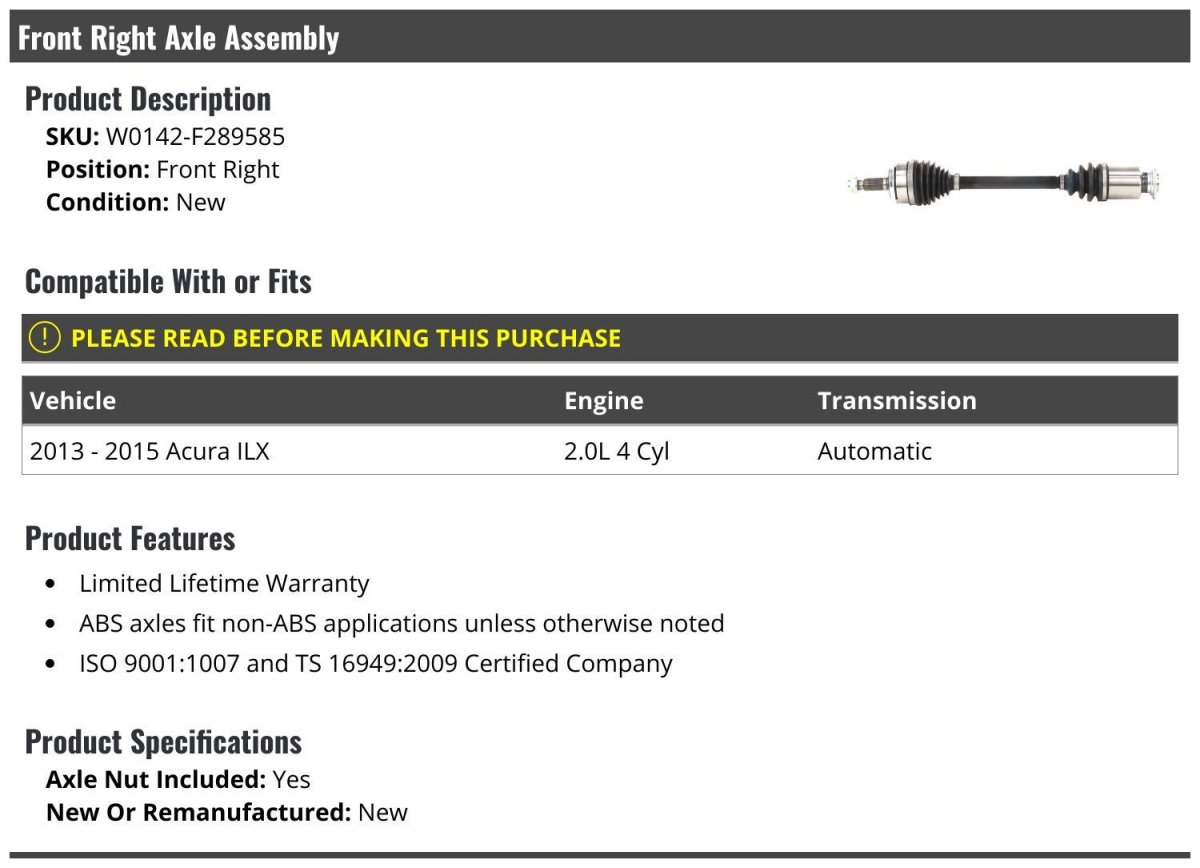Click the Product Specifications heading
The height and width of the screenshot is (868, 1200).
click(163, 742)
